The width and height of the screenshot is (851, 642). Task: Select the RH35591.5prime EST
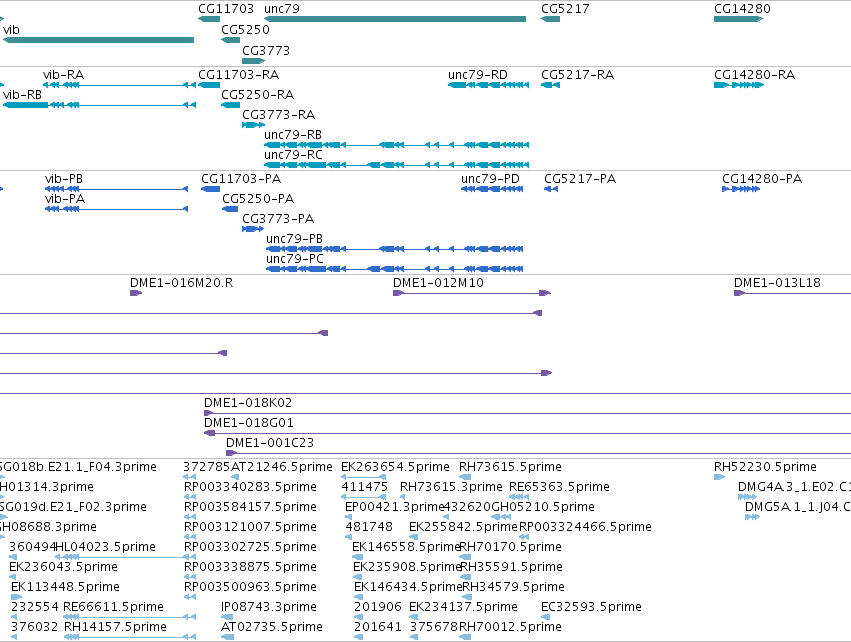(x=465, y=577)
